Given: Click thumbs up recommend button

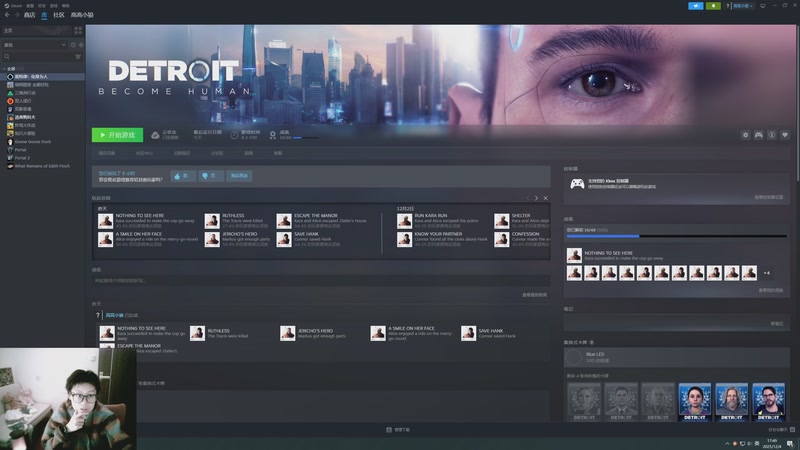Looking at the screenshot, I should (x=183, y=176).
